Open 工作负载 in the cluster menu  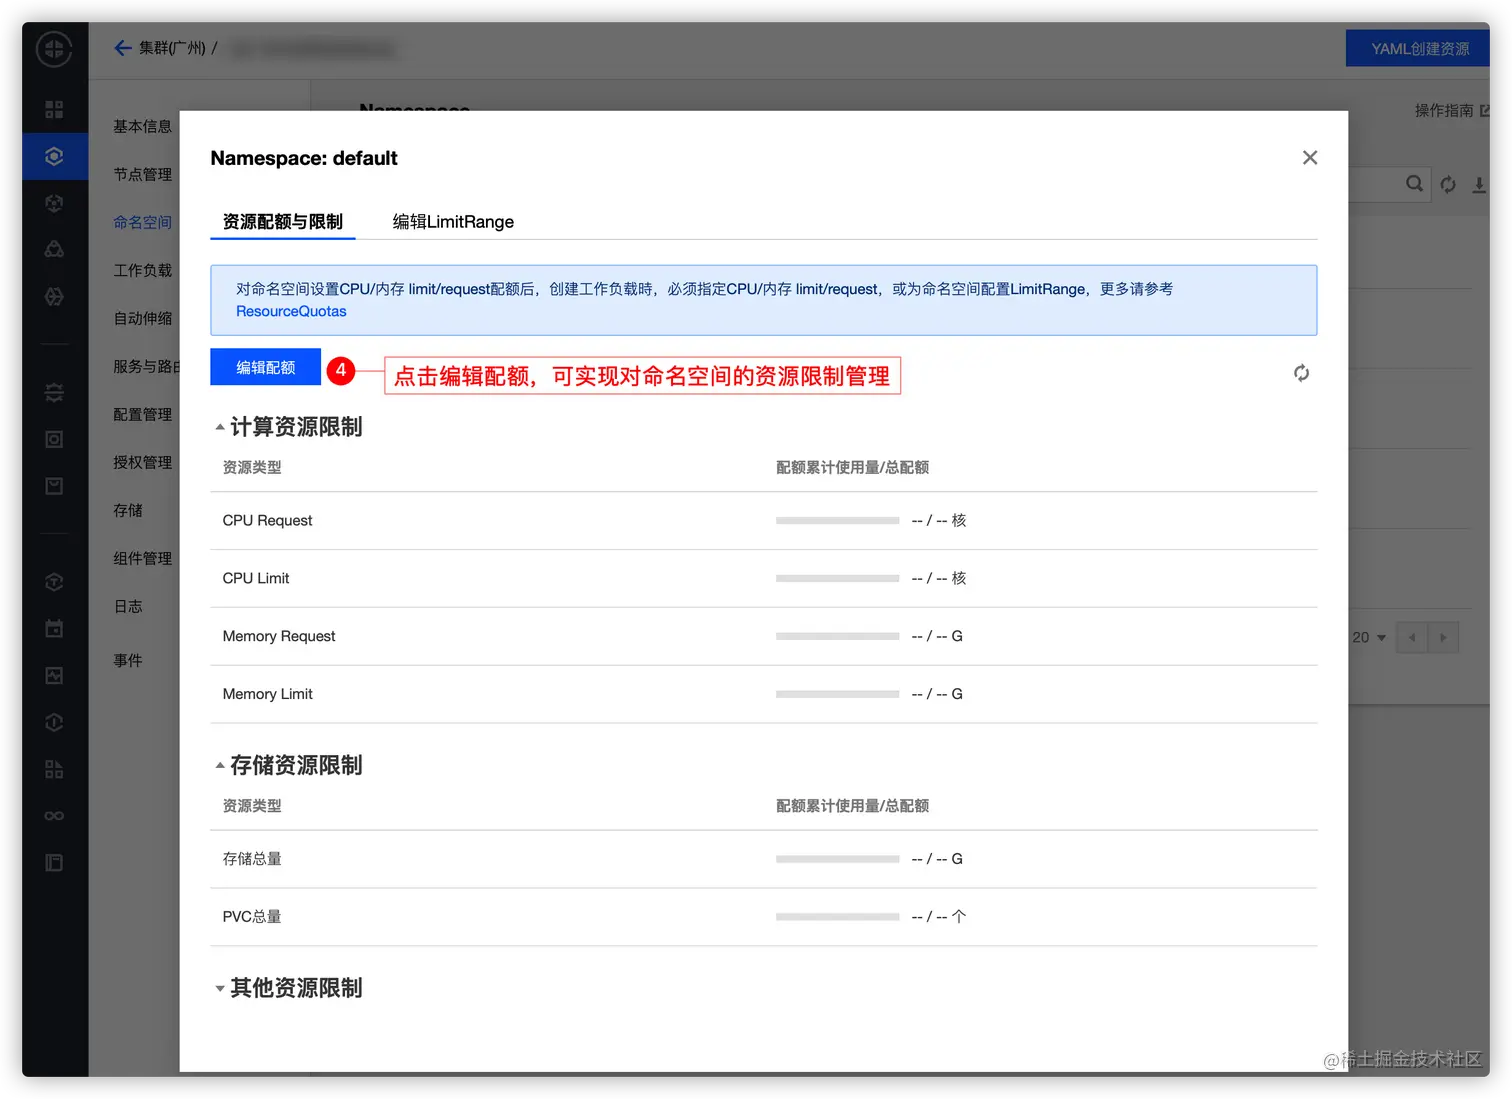[x=143, y=270]
